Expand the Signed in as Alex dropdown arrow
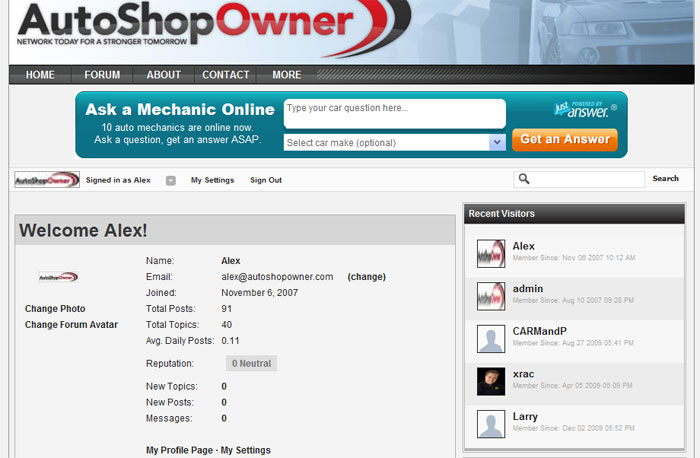The image size is (700, 458). pyautogui.click(x=171, y=180)
